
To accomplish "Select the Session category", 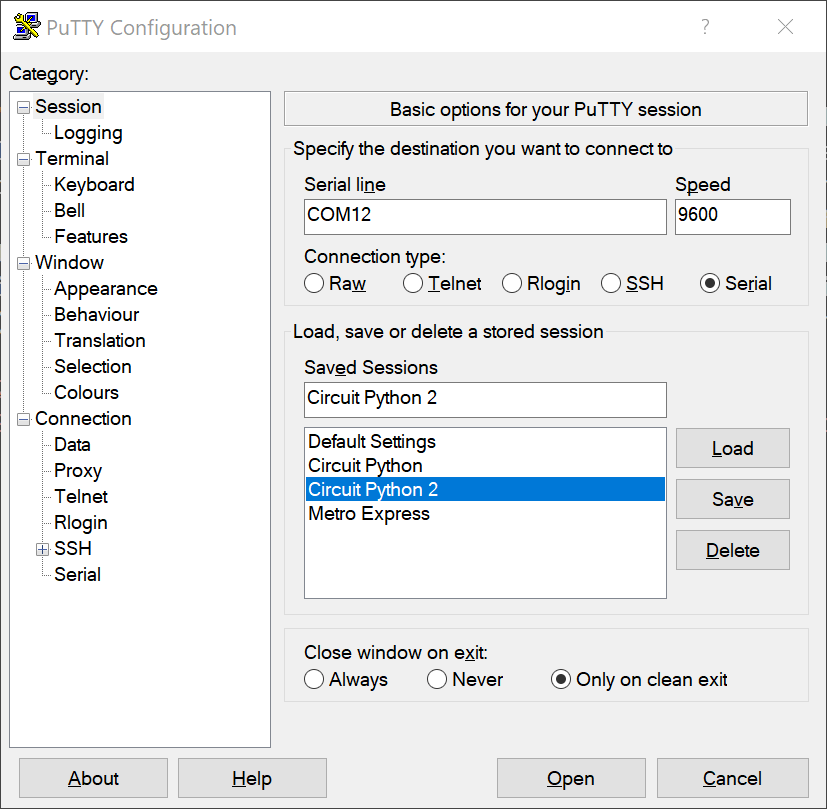I will tap(68, 107).
